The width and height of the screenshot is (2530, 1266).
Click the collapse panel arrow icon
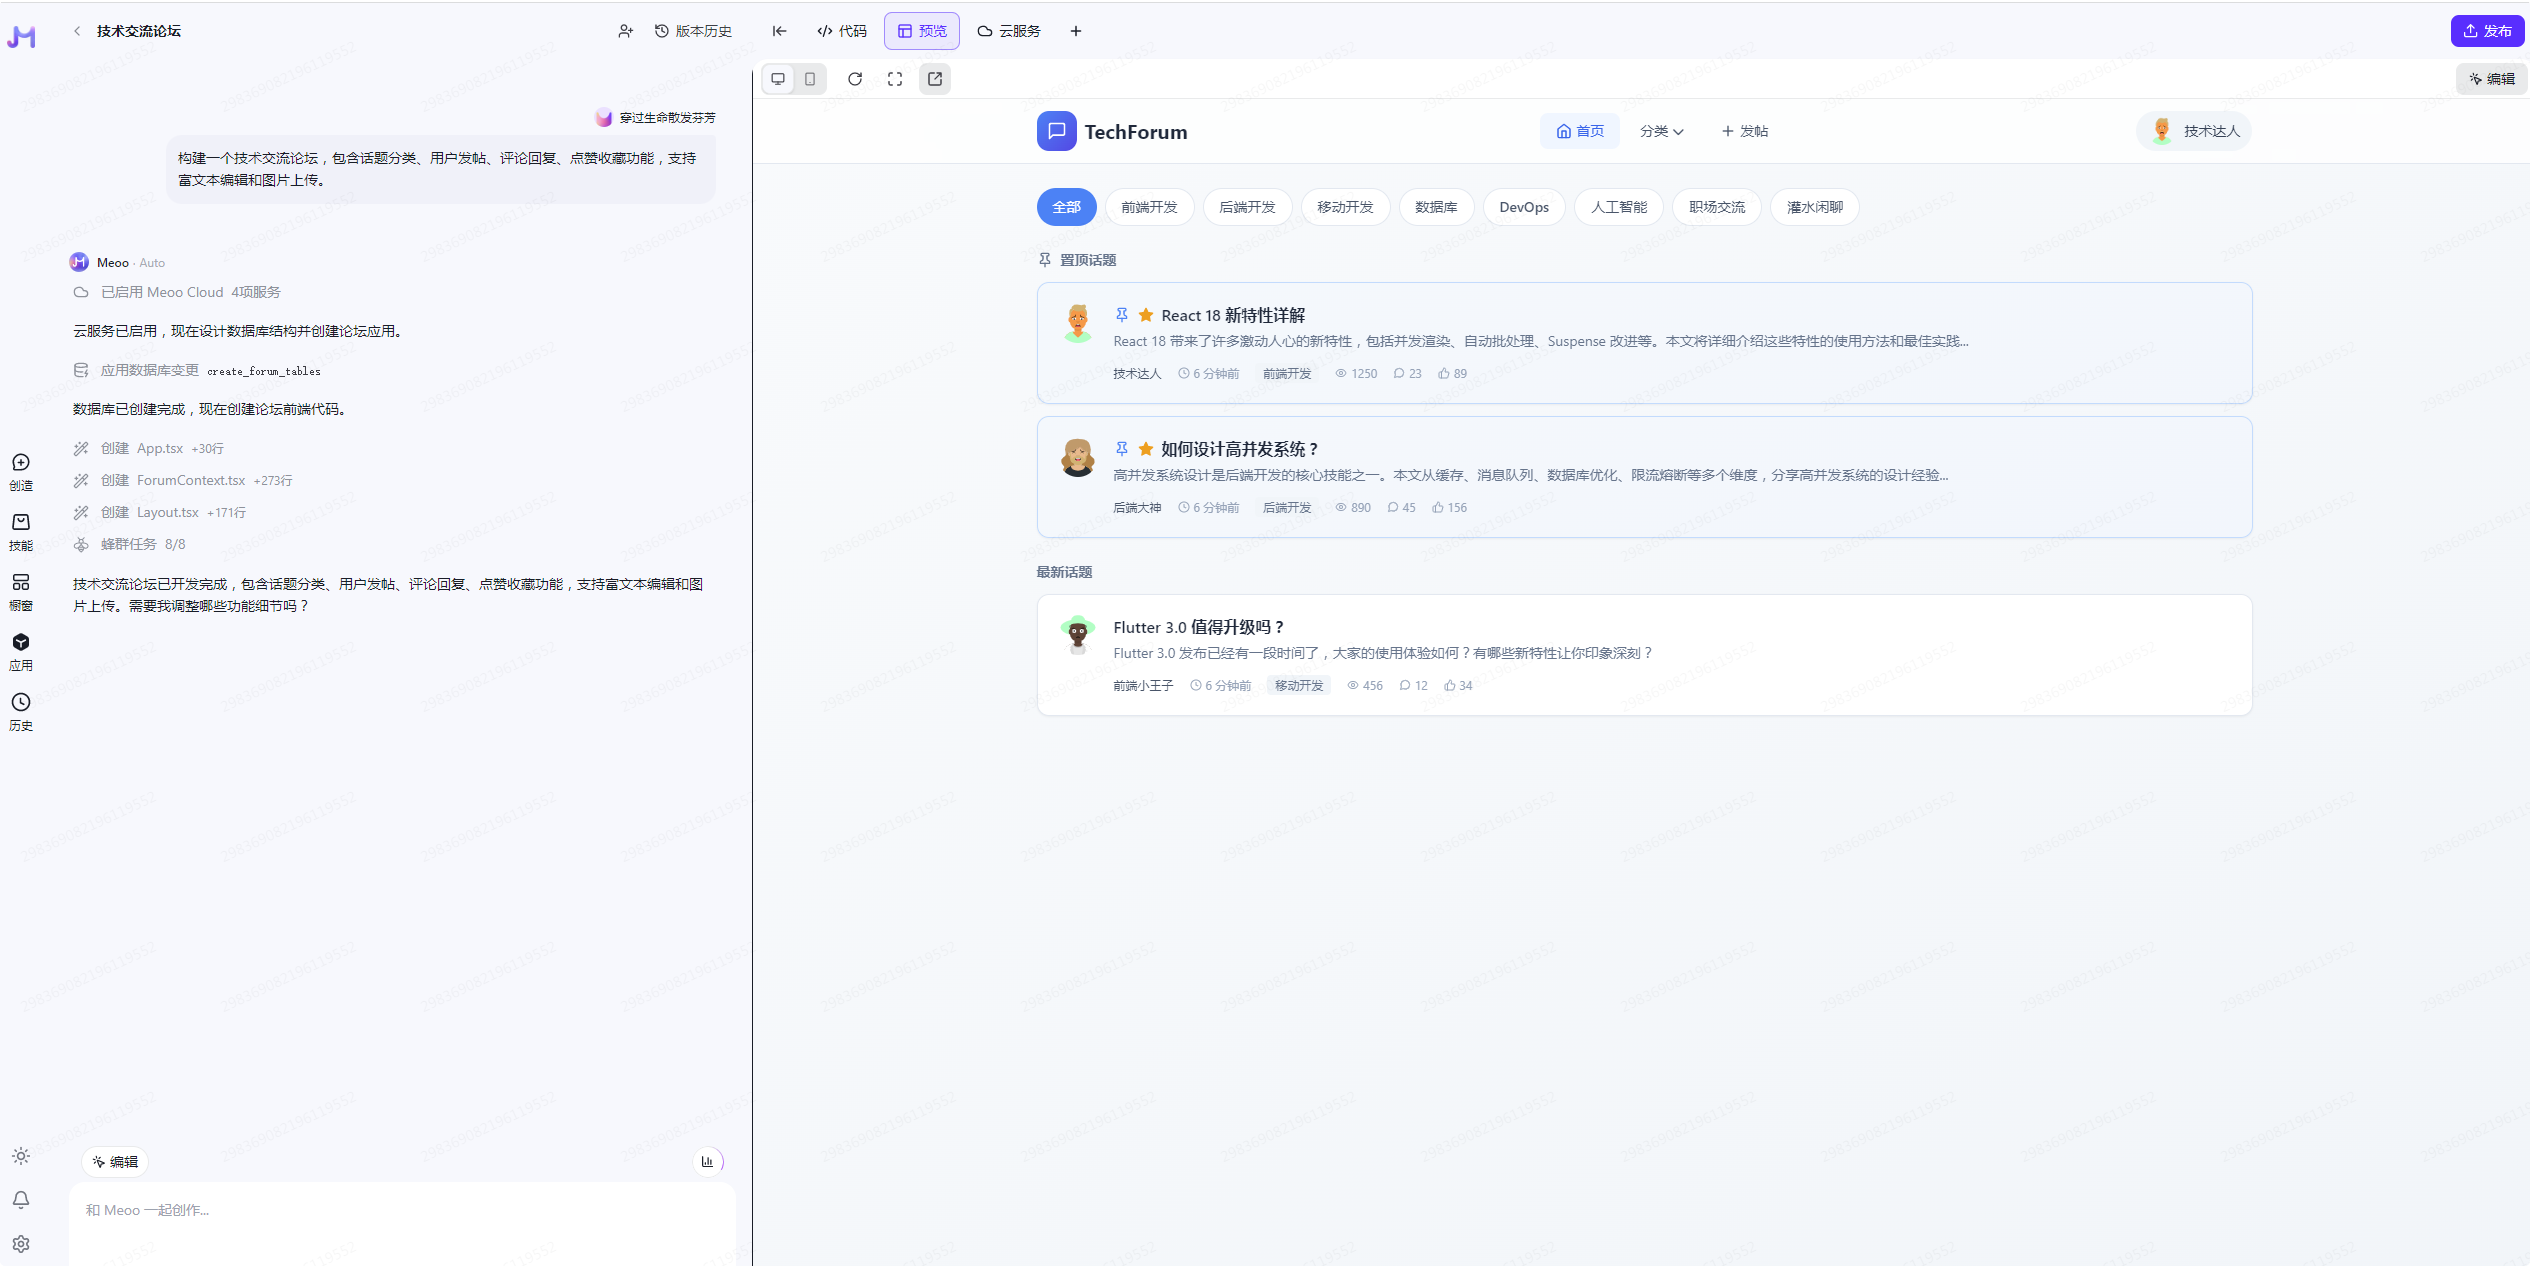click(779, 31)
